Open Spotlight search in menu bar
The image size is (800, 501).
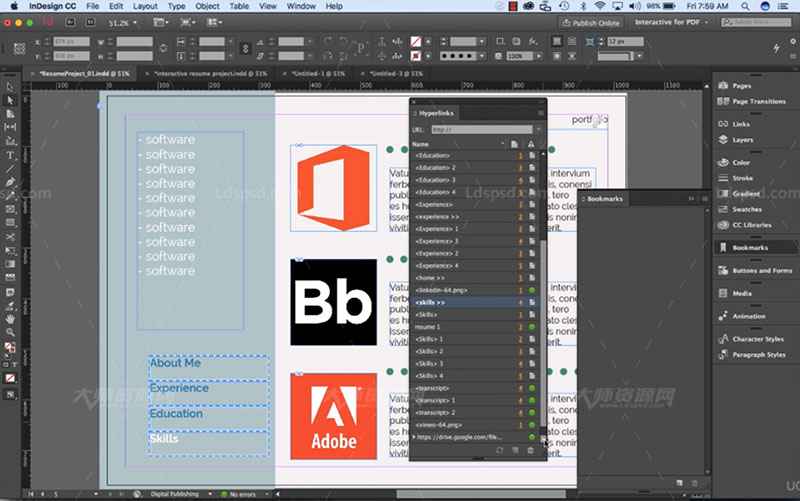745,6
